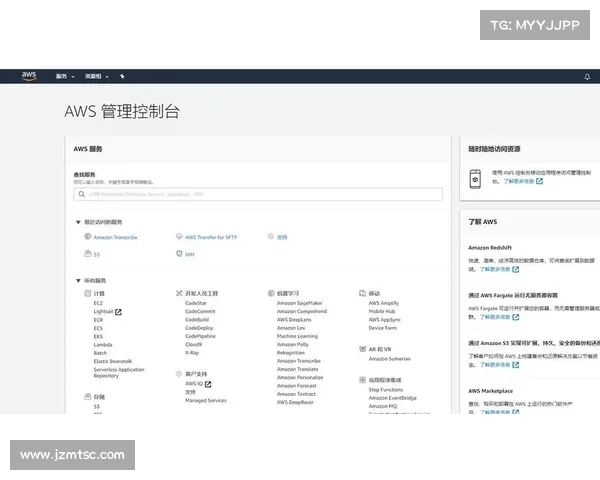Click the AR and VR category icon
Screen dimensions: 600x480
coord(362,349)
